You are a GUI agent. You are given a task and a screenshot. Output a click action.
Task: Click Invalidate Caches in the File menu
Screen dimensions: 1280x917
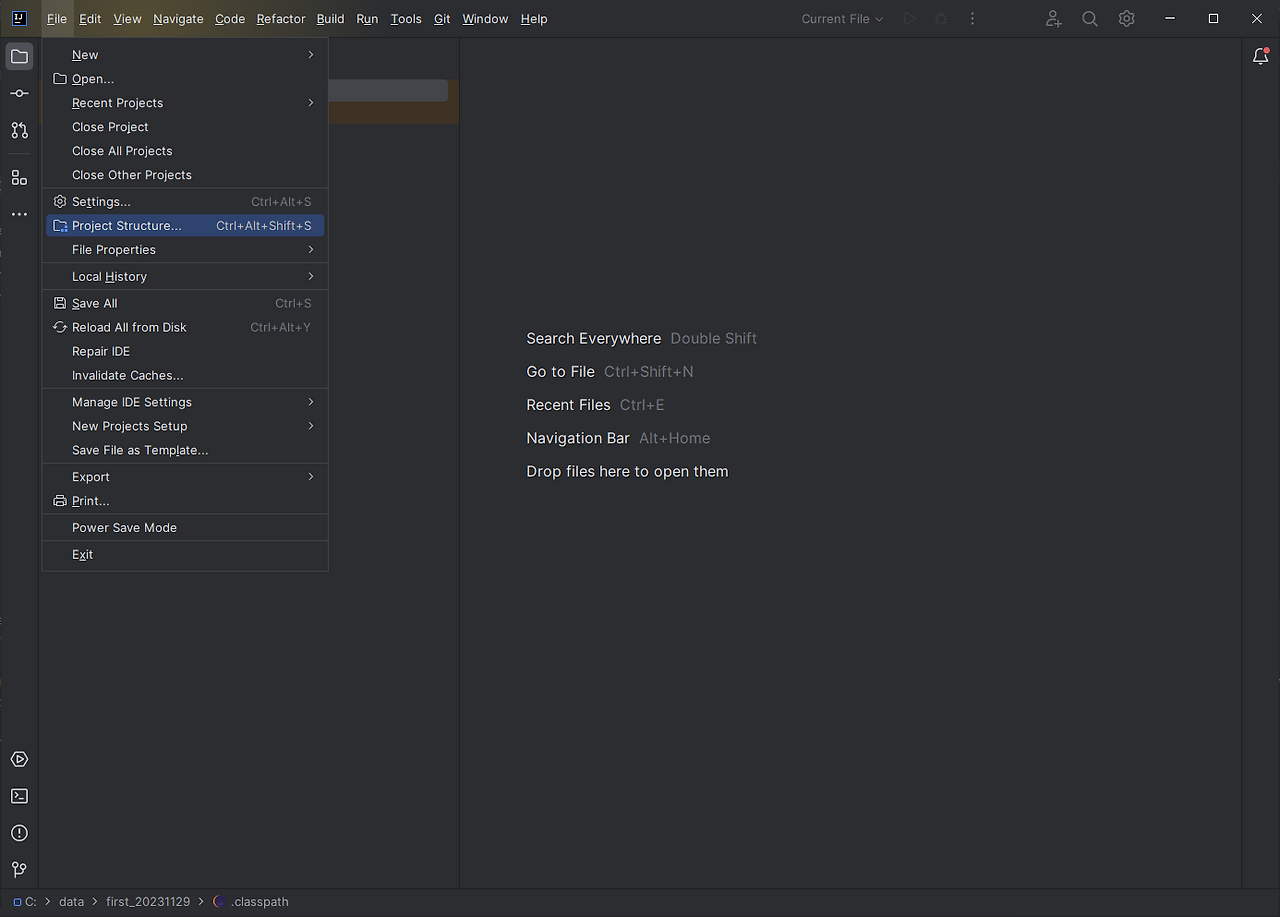coord(127,375)
